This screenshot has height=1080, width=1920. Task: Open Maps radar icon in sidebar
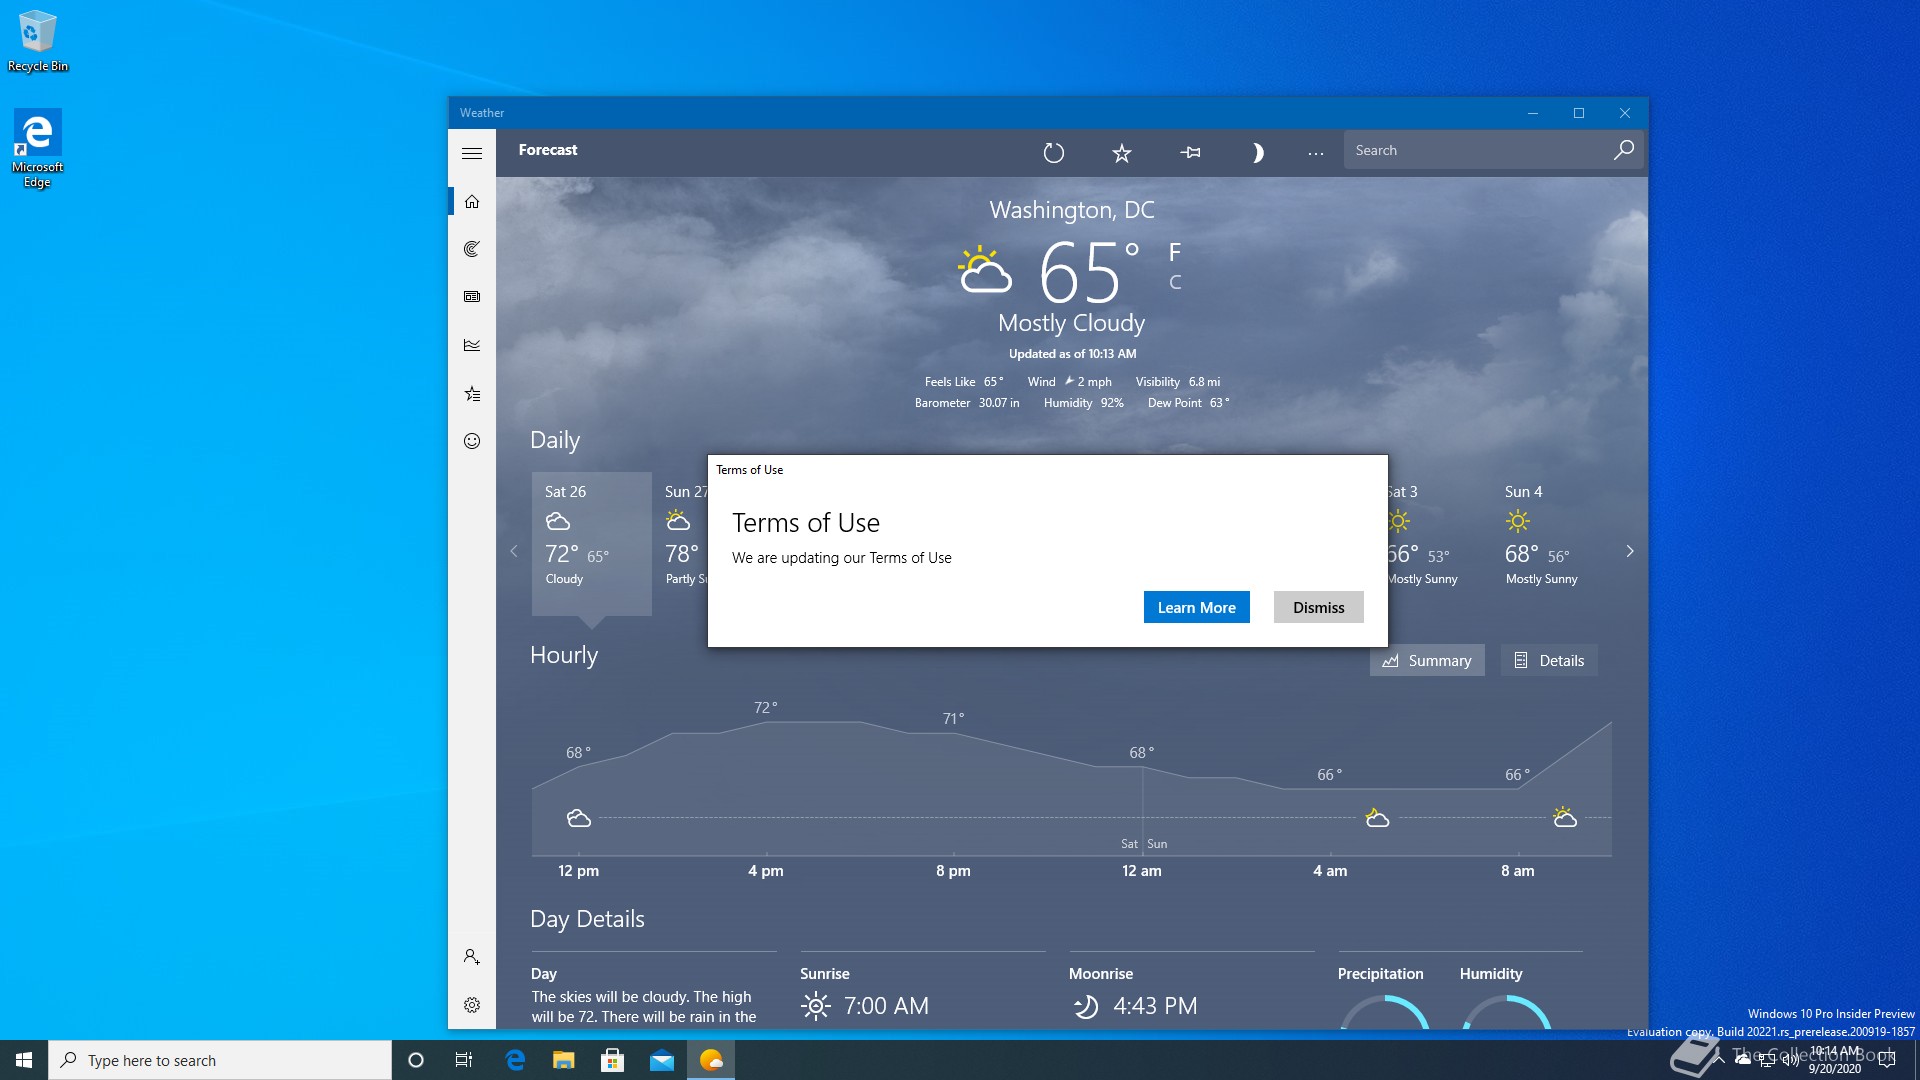(x=472, y=249)
